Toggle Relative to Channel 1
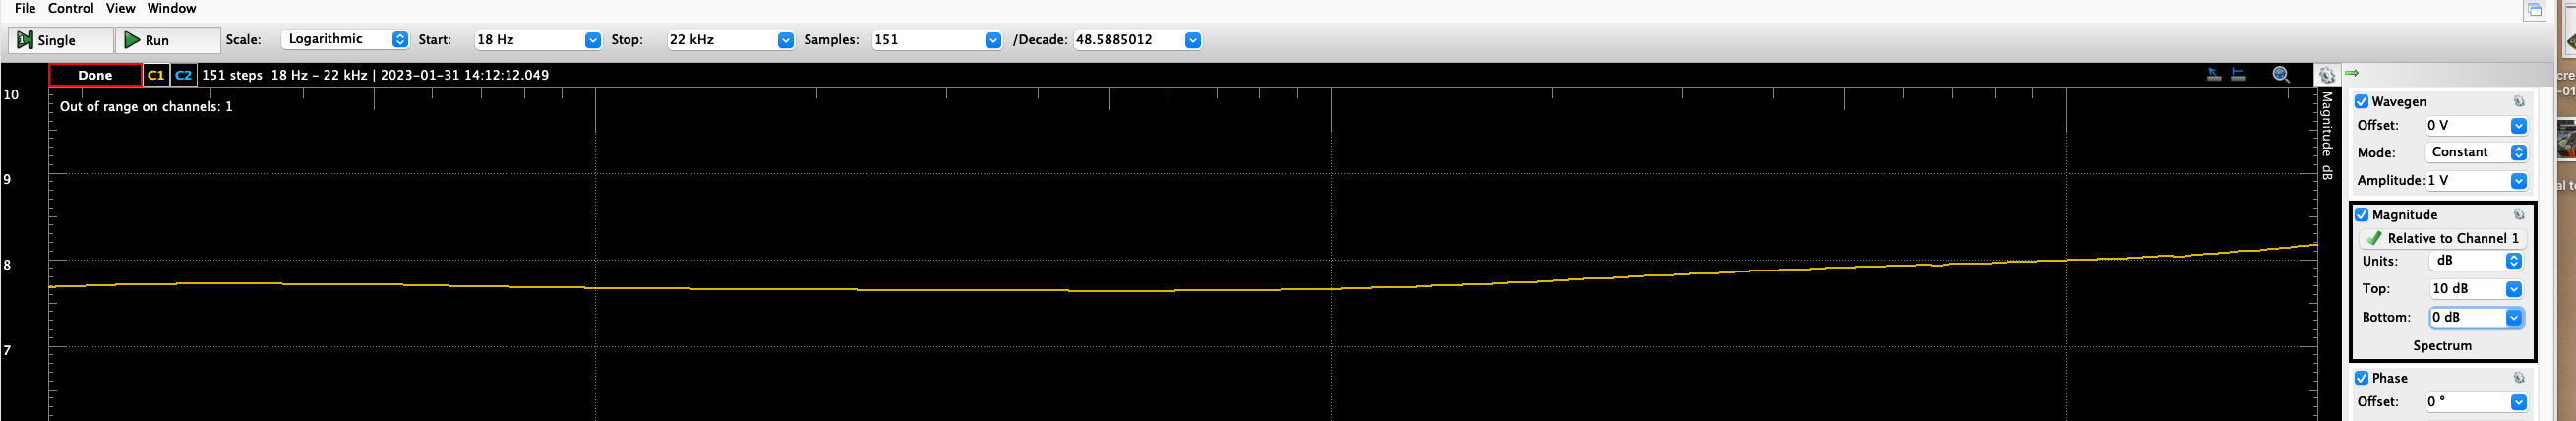The image size is (2576, 421). point(2442,238)
